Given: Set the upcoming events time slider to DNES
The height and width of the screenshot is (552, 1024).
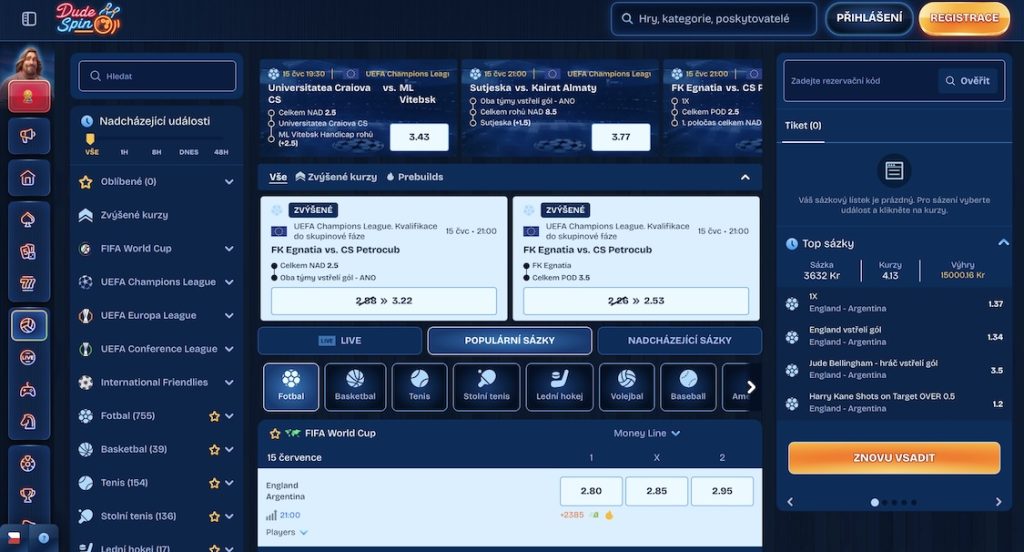Looking at the screenshot, I should [189, 152].
